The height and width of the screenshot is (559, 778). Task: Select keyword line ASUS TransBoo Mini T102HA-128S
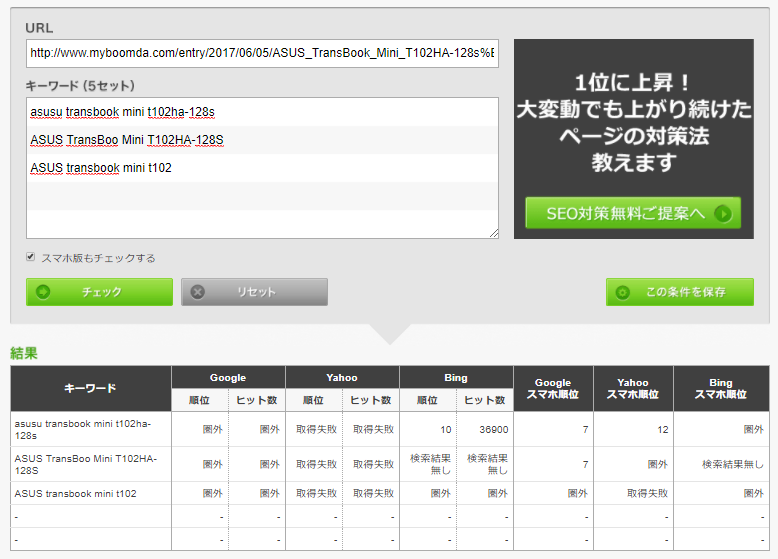[x=127, y=140]
